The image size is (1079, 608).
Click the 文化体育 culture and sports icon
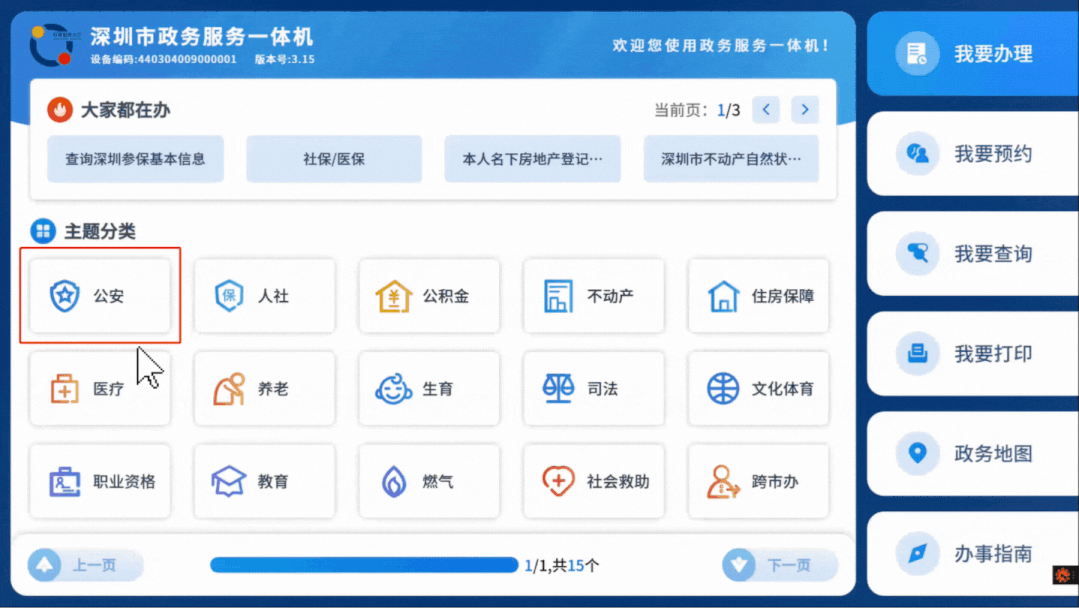[758, 388]
